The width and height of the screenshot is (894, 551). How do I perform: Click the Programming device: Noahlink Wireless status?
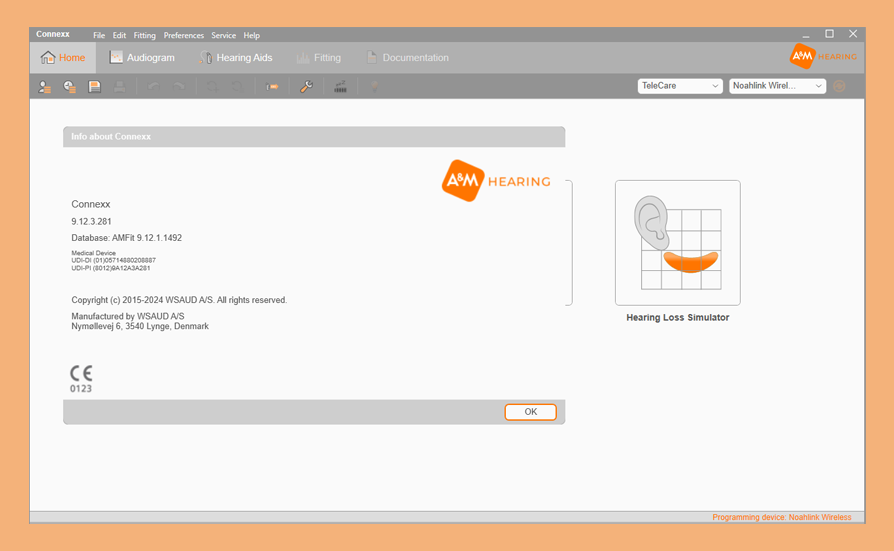781,517
